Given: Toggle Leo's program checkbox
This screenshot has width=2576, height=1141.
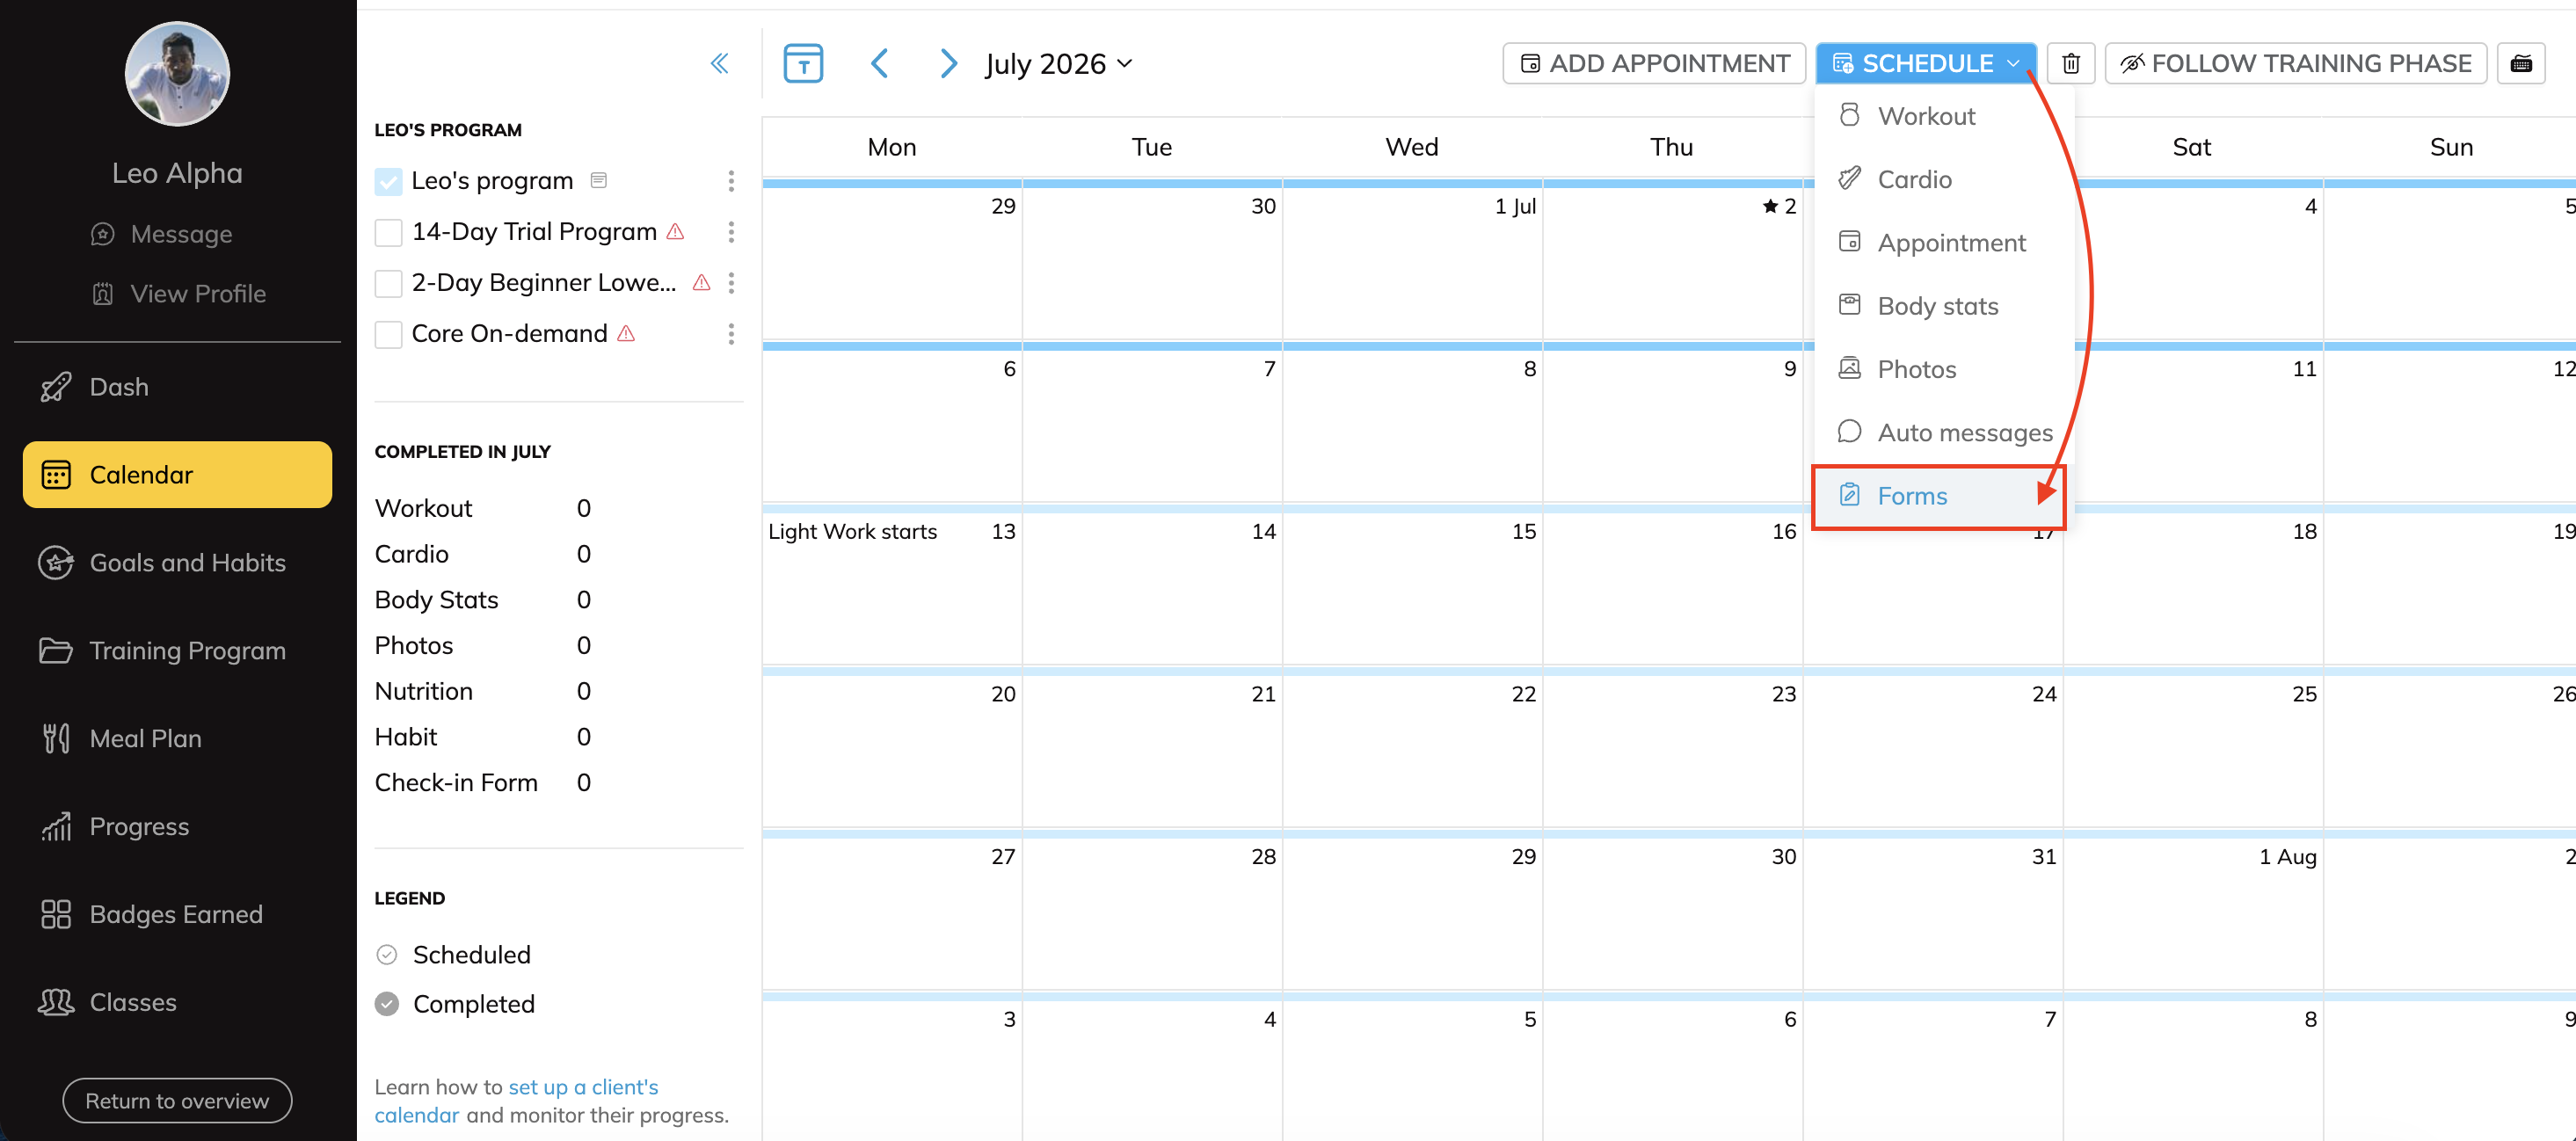Looking at the screenshot, I should click(x=388, y=181).
